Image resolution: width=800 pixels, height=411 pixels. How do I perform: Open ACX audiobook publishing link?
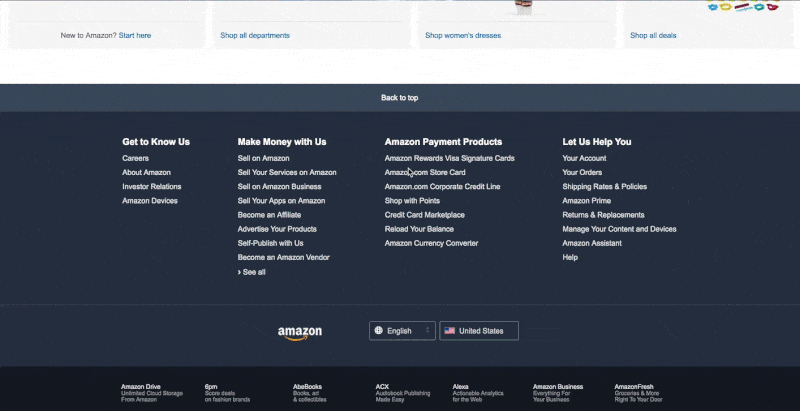(x=403, y=393)
